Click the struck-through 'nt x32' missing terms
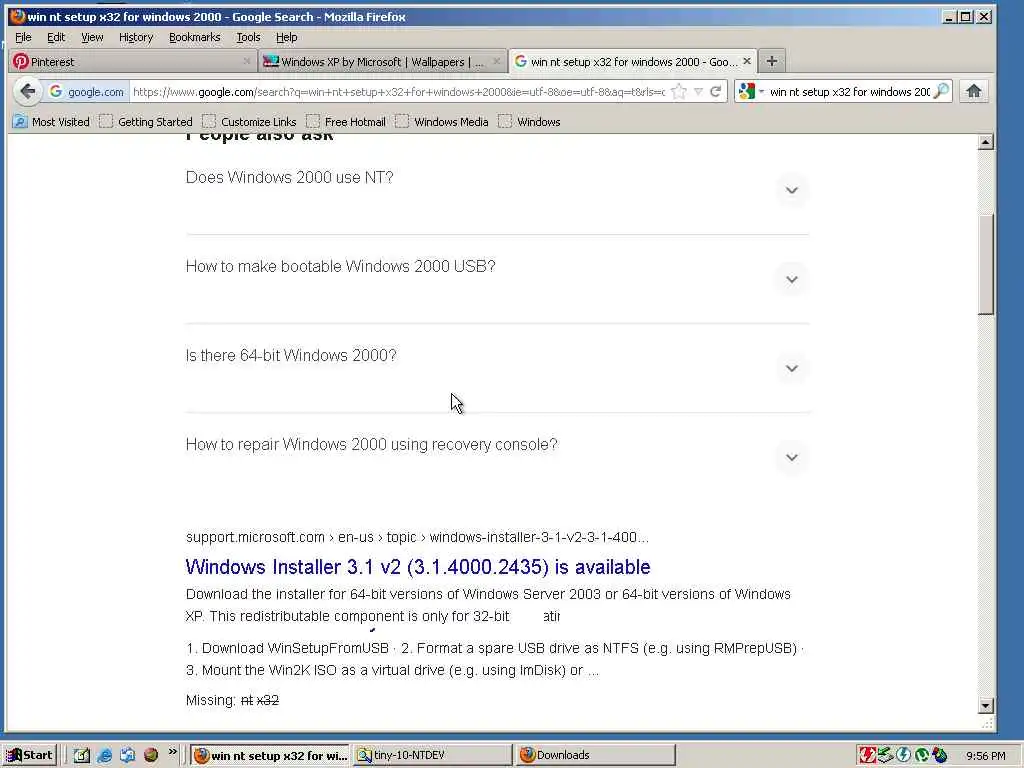The height and width of the screenshot is (768, 1024). click(260, 700)
